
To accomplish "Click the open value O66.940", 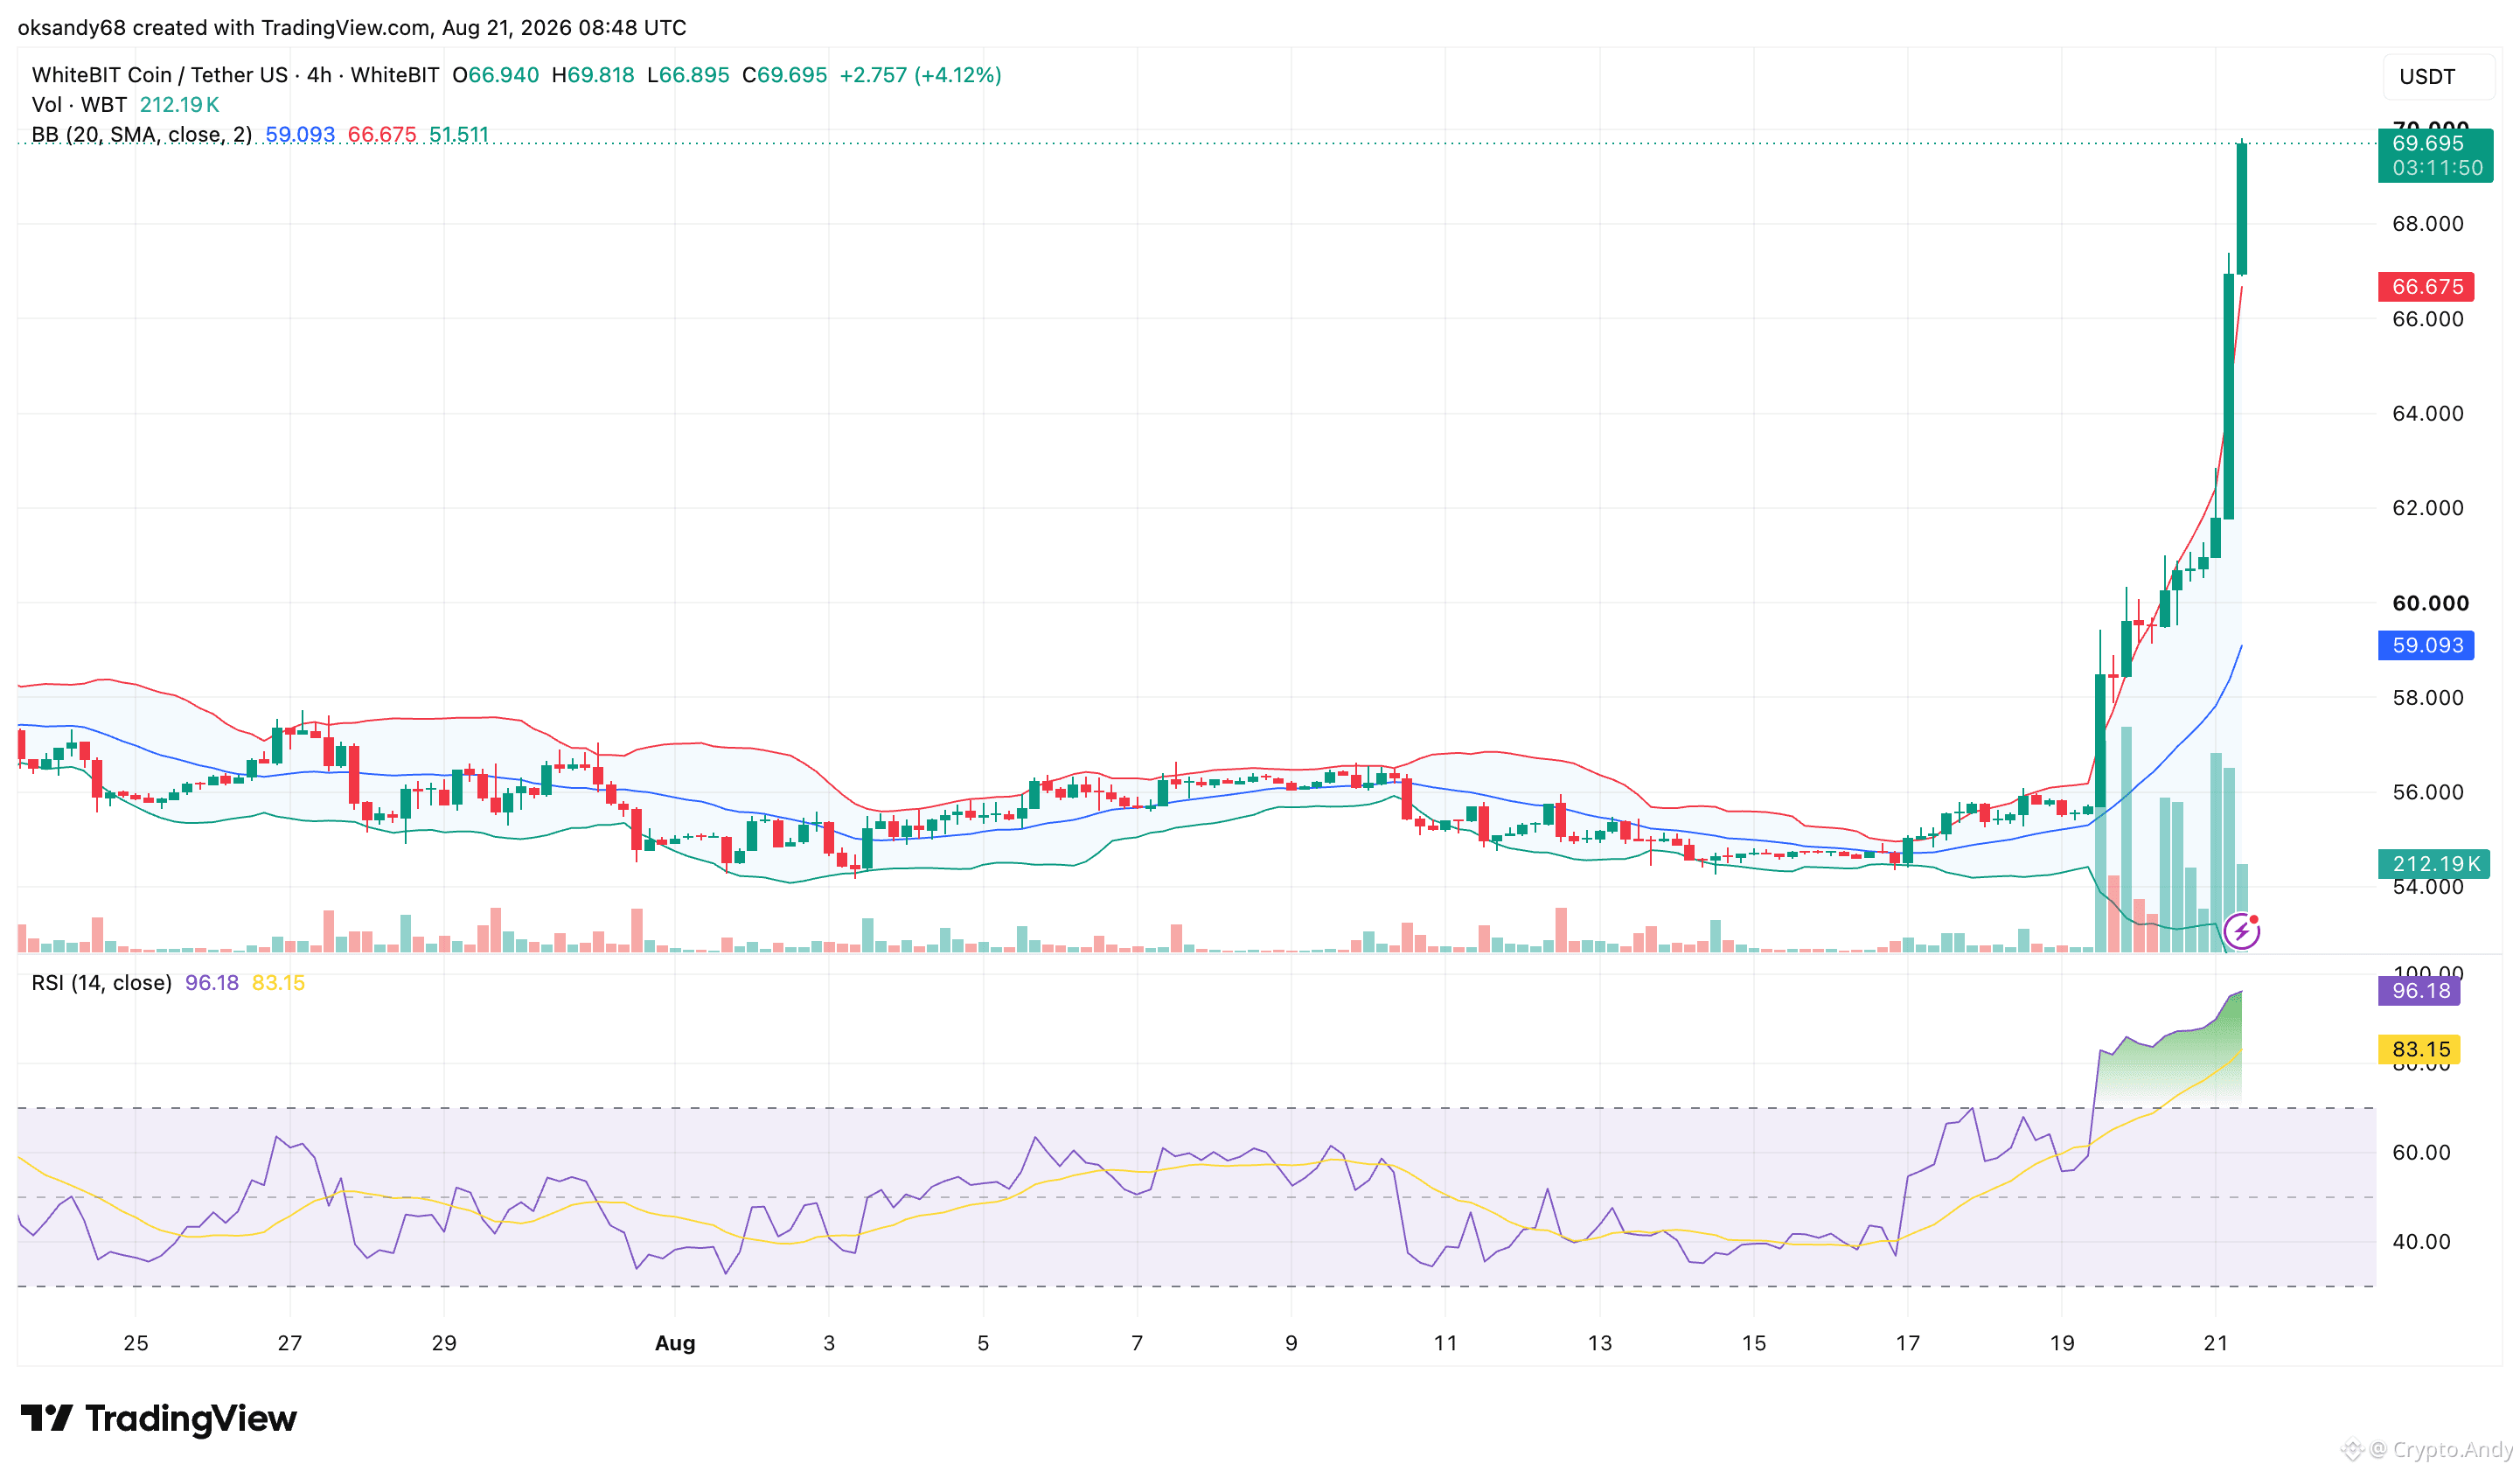I will point(495,75).
